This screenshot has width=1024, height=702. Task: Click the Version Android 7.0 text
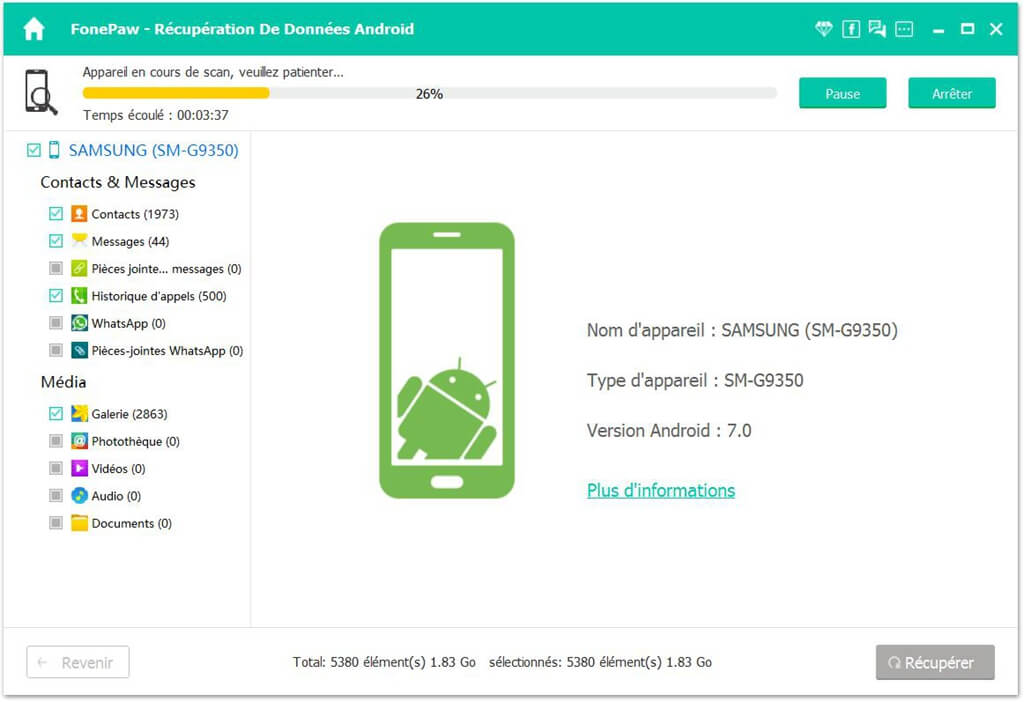(669, 431)
